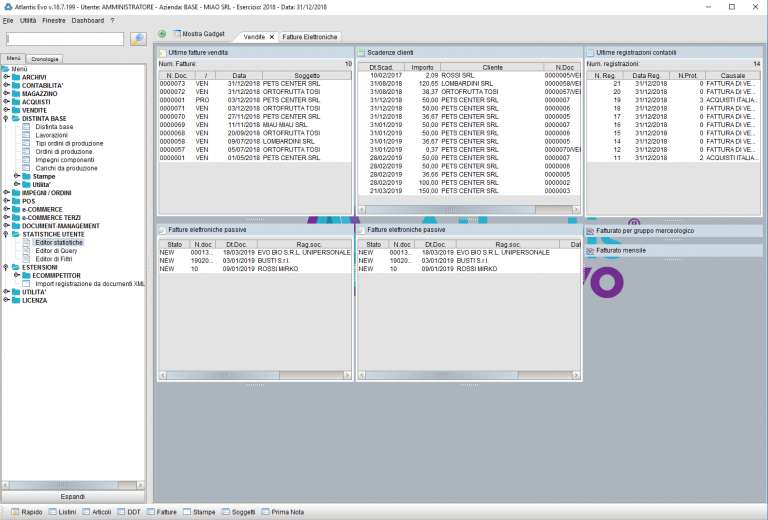
Task: Click the green refresh circle icon
Action: 162,34
